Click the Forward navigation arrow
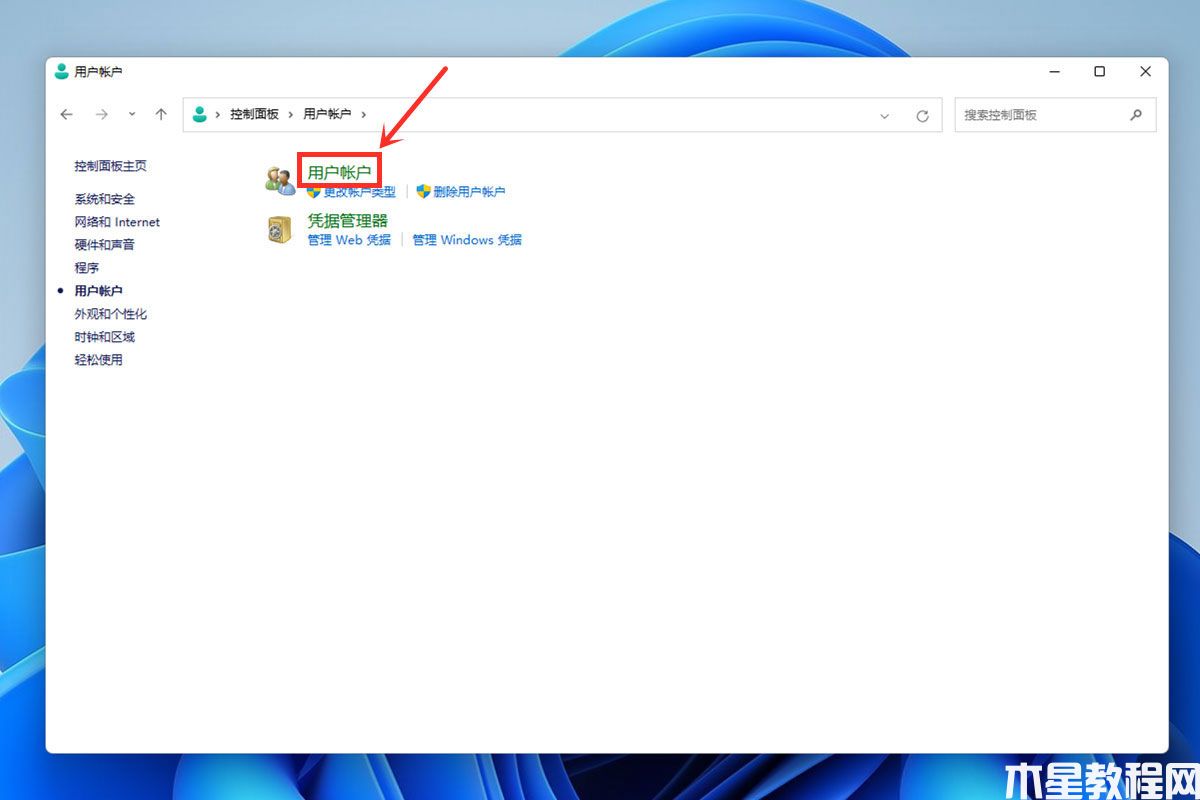The width and height of the screenshot is (1200, 800). coord(101,115)
